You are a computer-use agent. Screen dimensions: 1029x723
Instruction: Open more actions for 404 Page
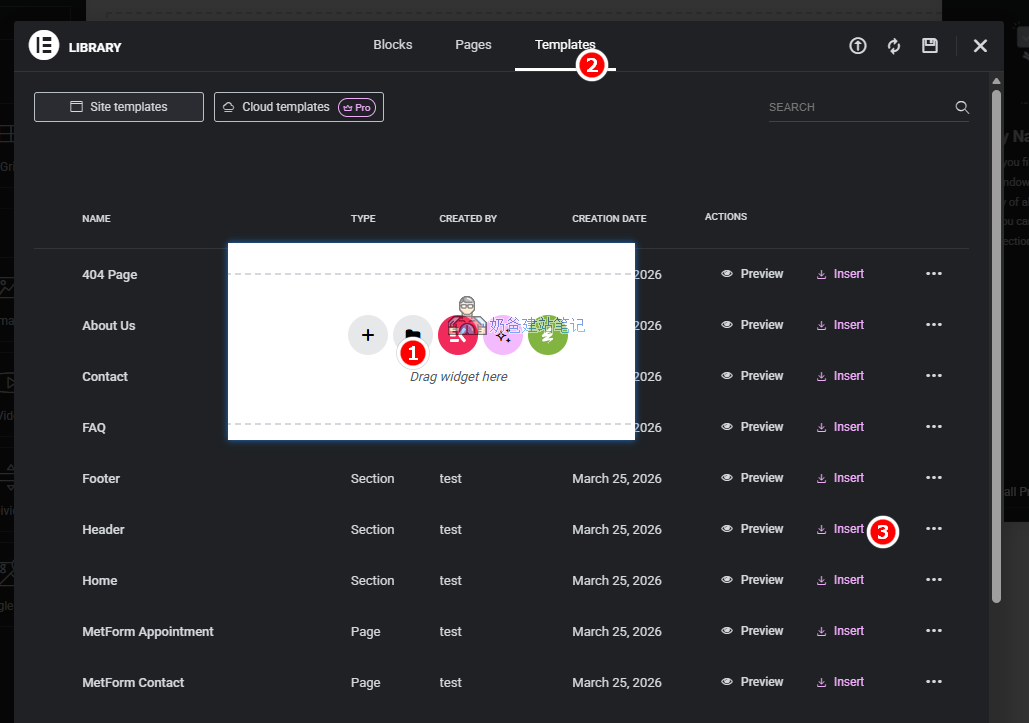[934, 274]
